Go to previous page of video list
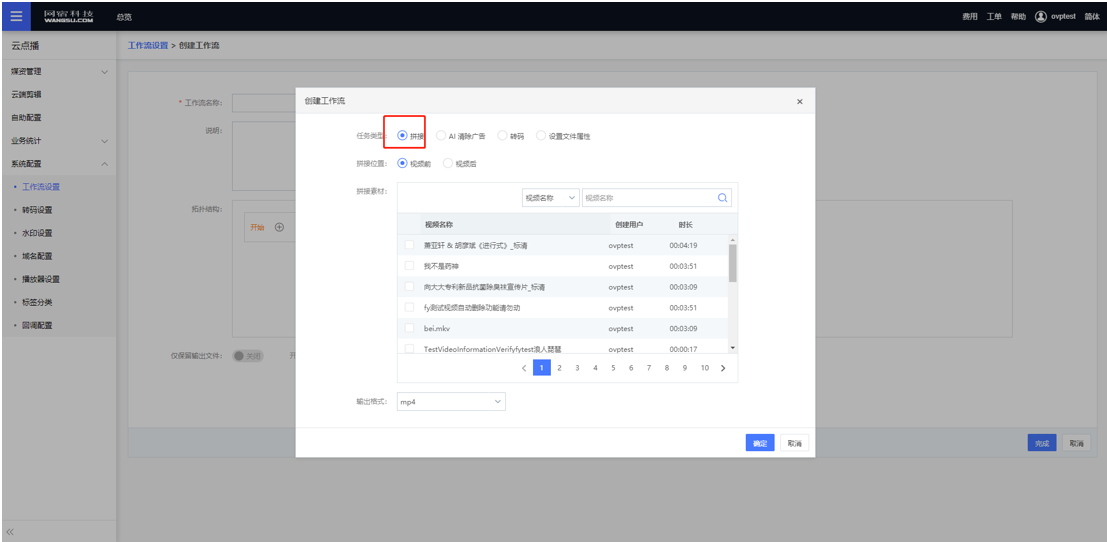Viewport: 1107px width, 542px height. tap(523, 368)
